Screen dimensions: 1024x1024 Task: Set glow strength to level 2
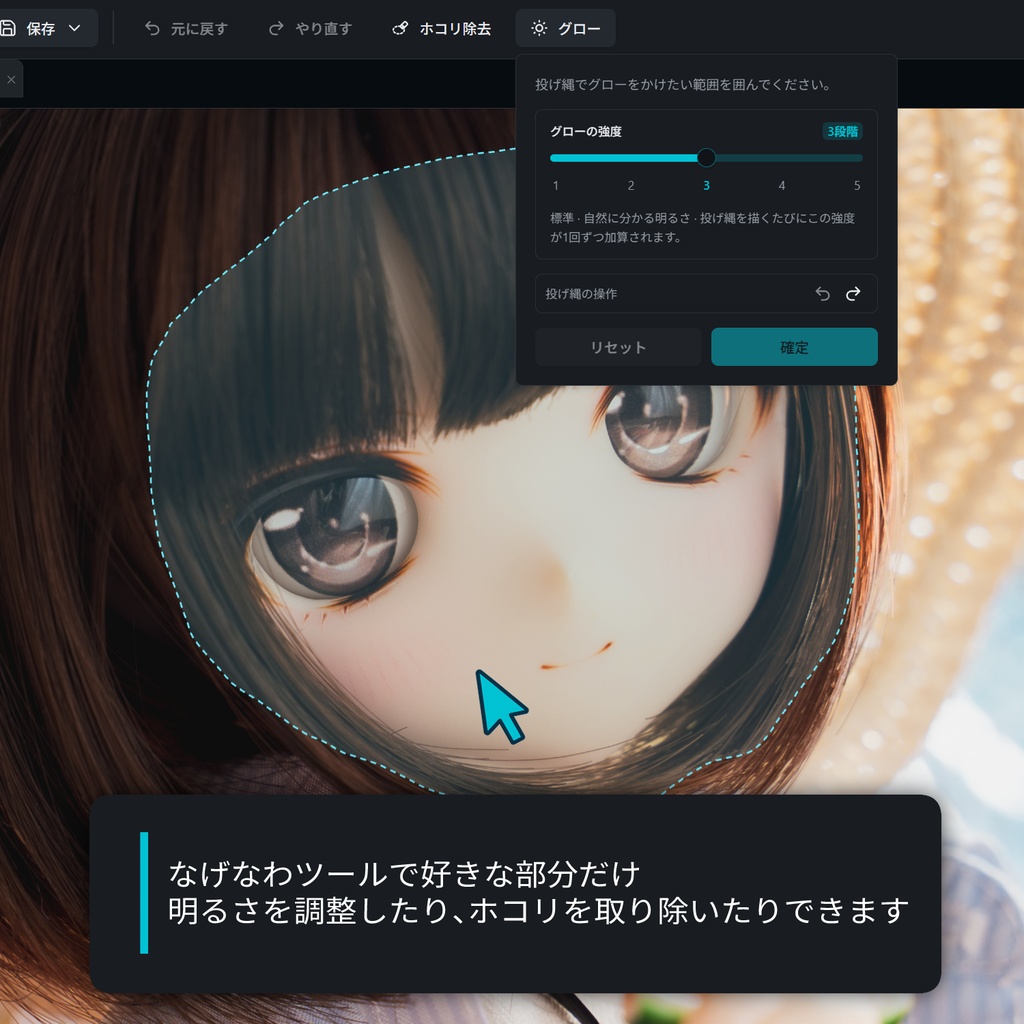(x=631, y=185)
